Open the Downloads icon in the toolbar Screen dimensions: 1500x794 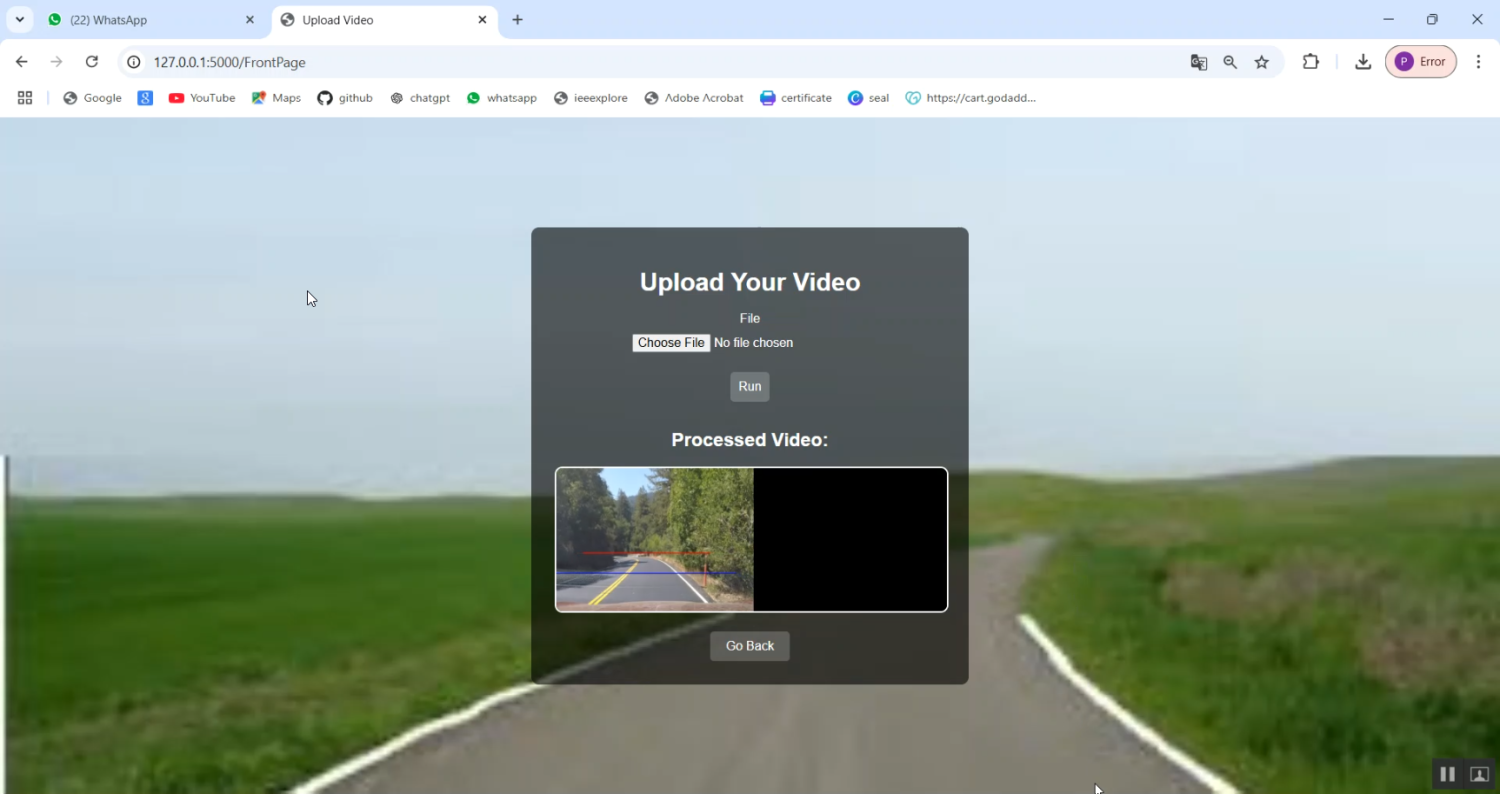[x=1362, y=61]
